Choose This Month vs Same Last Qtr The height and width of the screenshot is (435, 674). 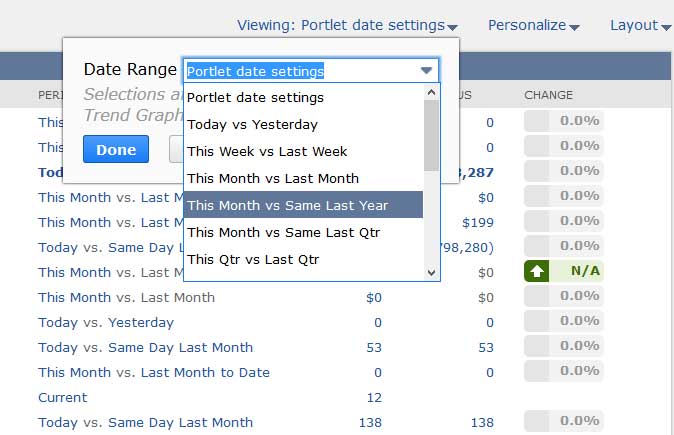pyautogui.click(x=283, y=232)
